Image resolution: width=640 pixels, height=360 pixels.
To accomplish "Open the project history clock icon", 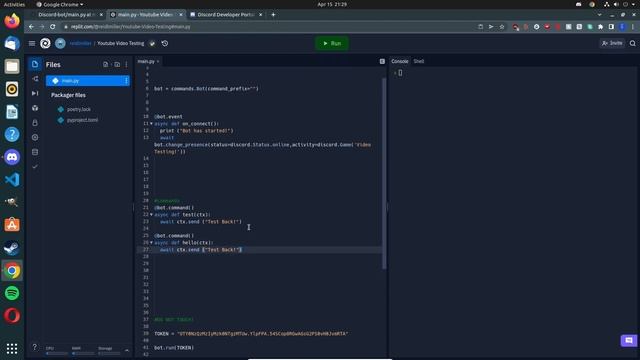I will 165,43.
